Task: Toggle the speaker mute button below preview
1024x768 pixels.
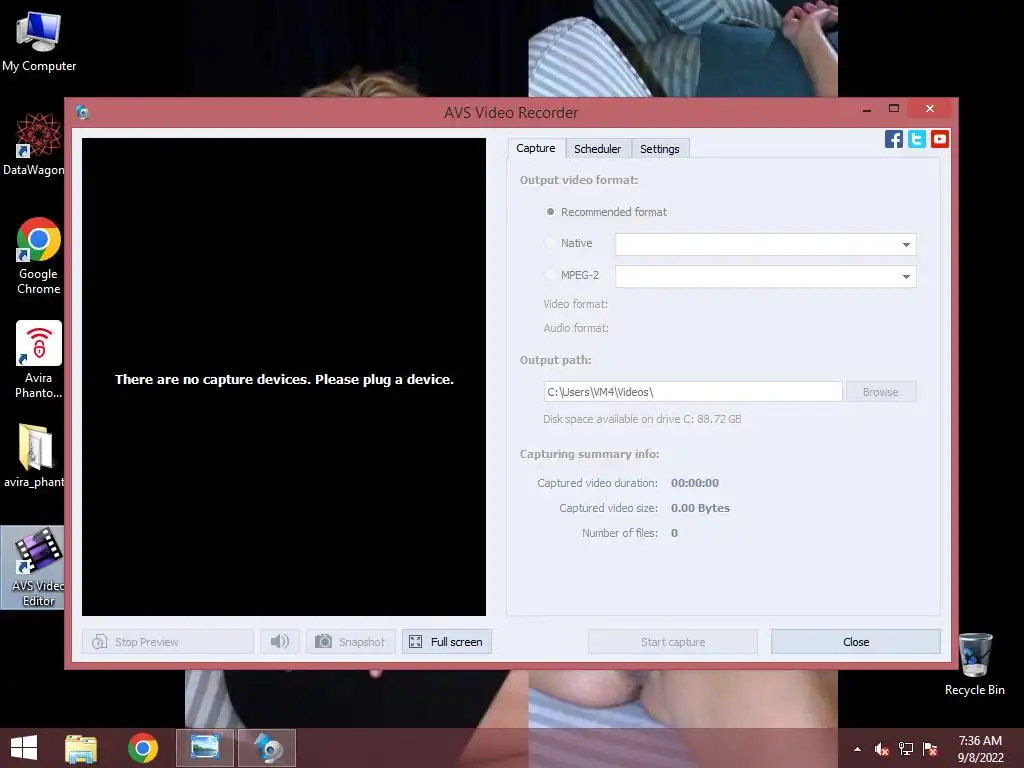Action: tap(280, 641)
